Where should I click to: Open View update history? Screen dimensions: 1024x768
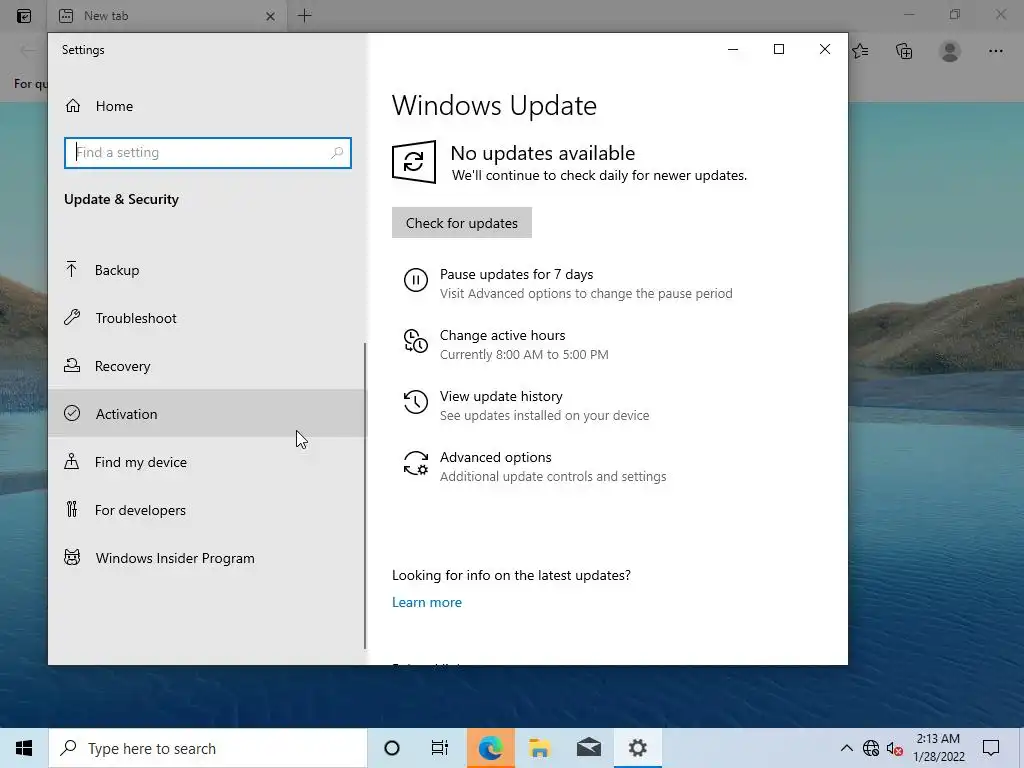[x=501, y=396]
